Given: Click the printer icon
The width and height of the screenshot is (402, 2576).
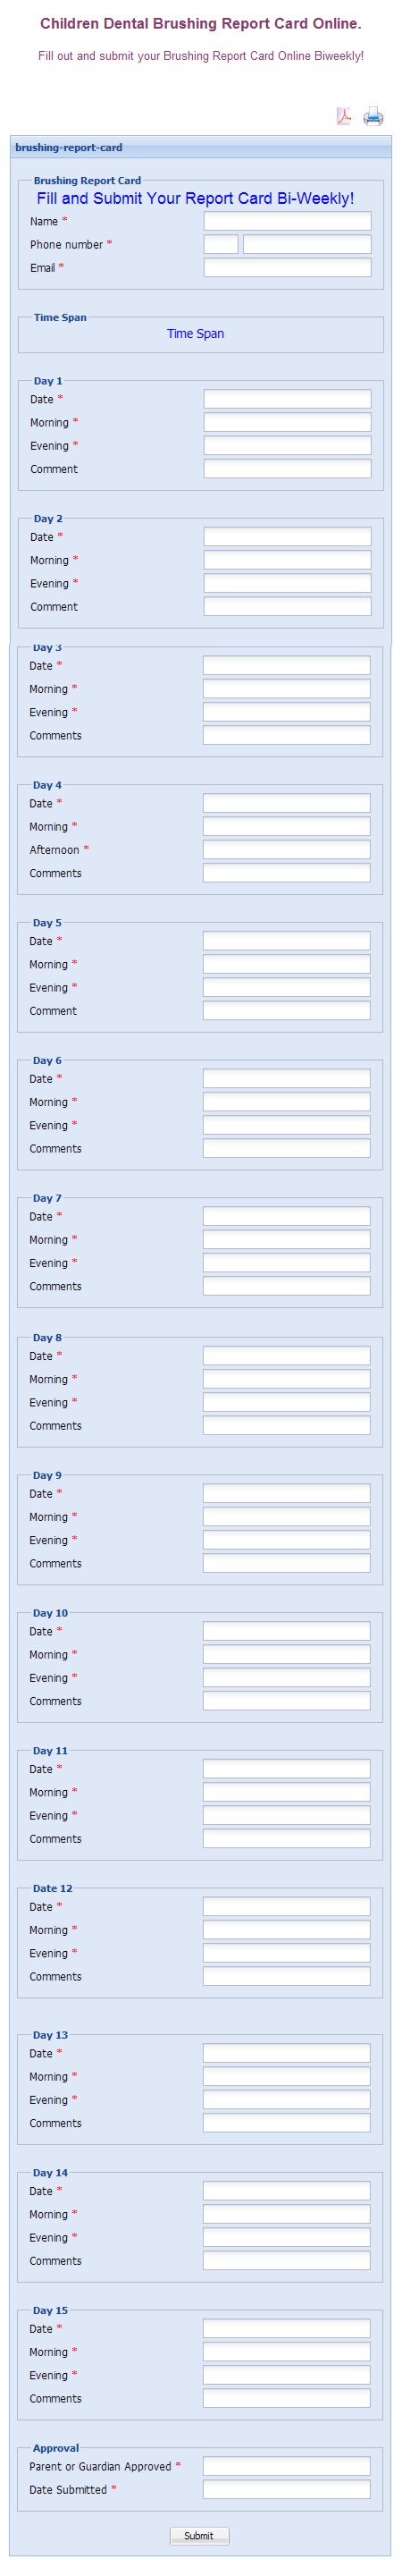Looking at the screenshot, I should pos(373,116).
